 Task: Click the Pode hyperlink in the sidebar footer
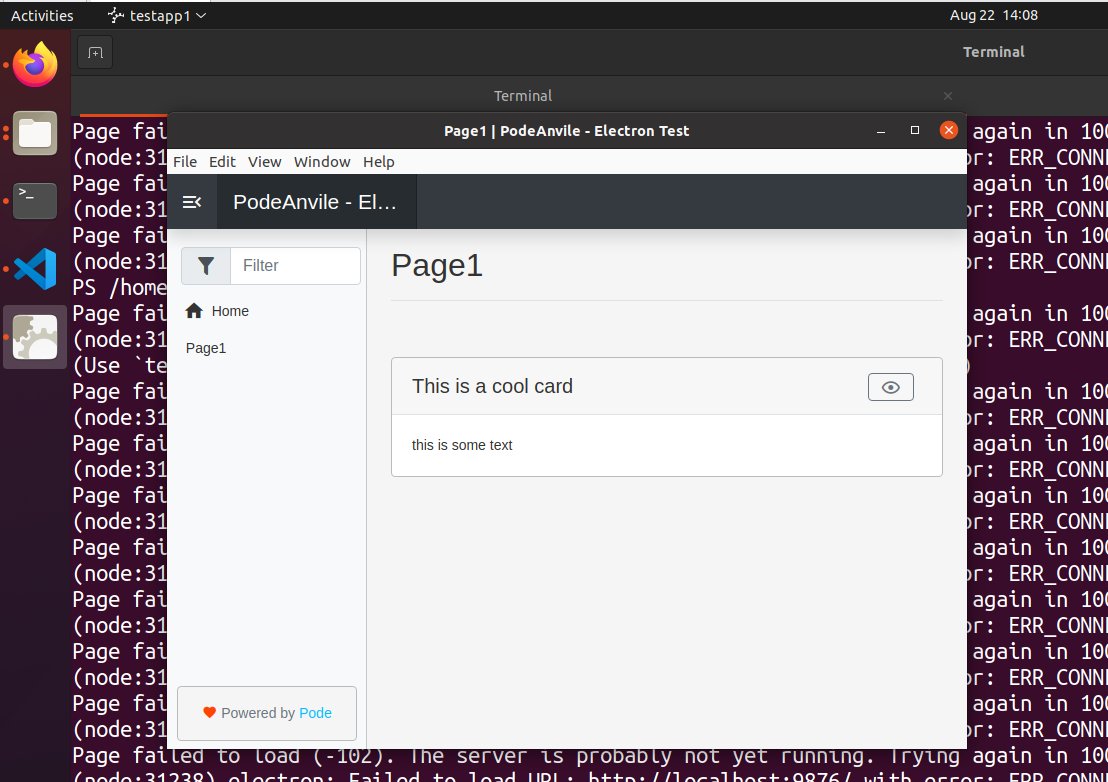point(315,713)
